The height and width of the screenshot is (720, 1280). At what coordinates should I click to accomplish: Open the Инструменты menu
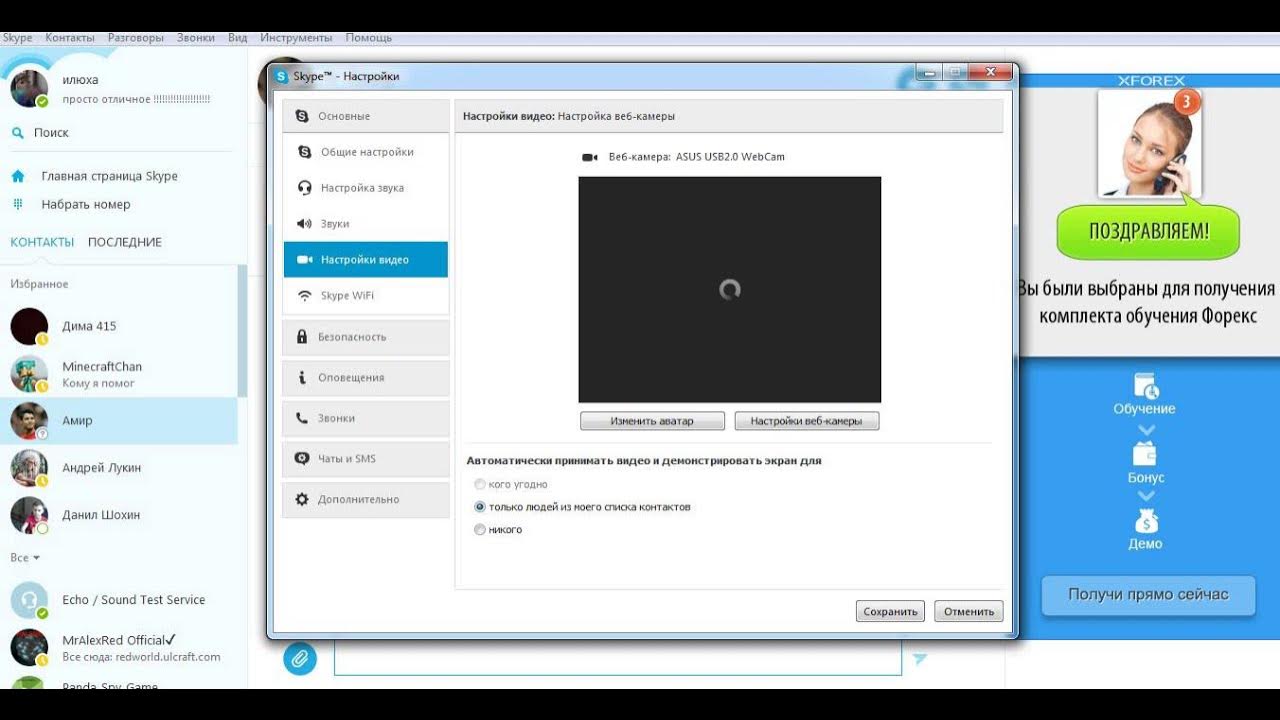click(x=296, y=37)
